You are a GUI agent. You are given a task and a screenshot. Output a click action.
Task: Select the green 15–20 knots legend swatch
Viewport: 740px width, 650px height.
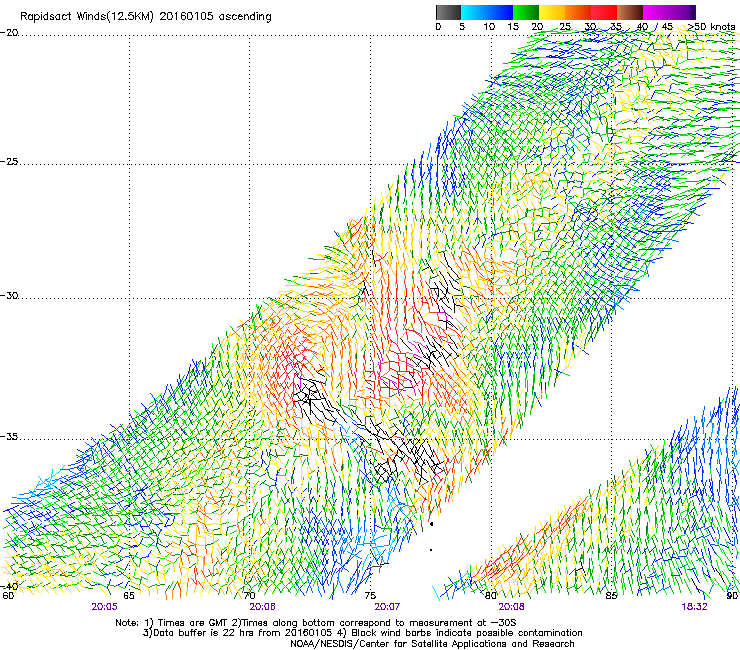pos(526,12)
